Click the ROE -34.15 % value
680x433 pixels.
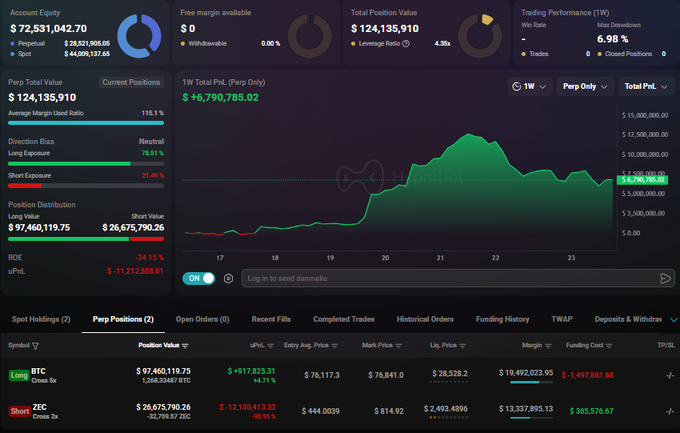(x=150, y=258)
